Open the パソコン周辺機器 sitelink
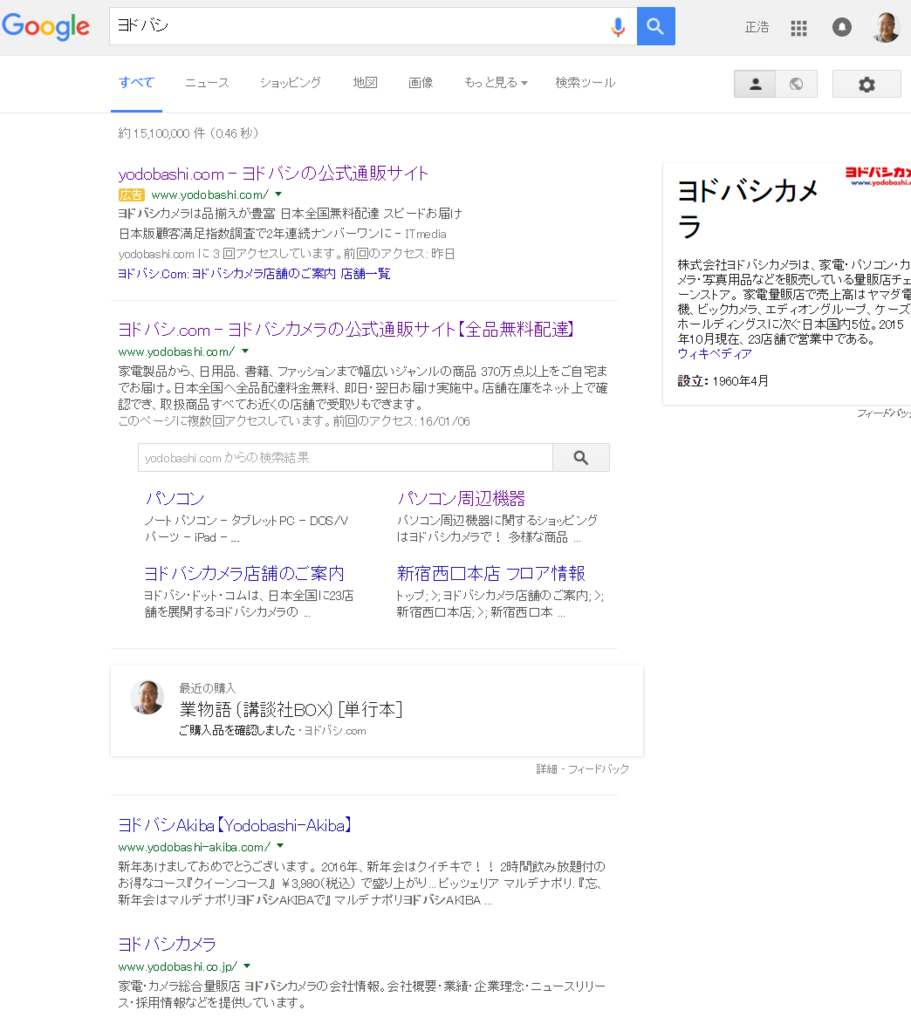This screenshot has height=1024, width=911. (461, 498)
